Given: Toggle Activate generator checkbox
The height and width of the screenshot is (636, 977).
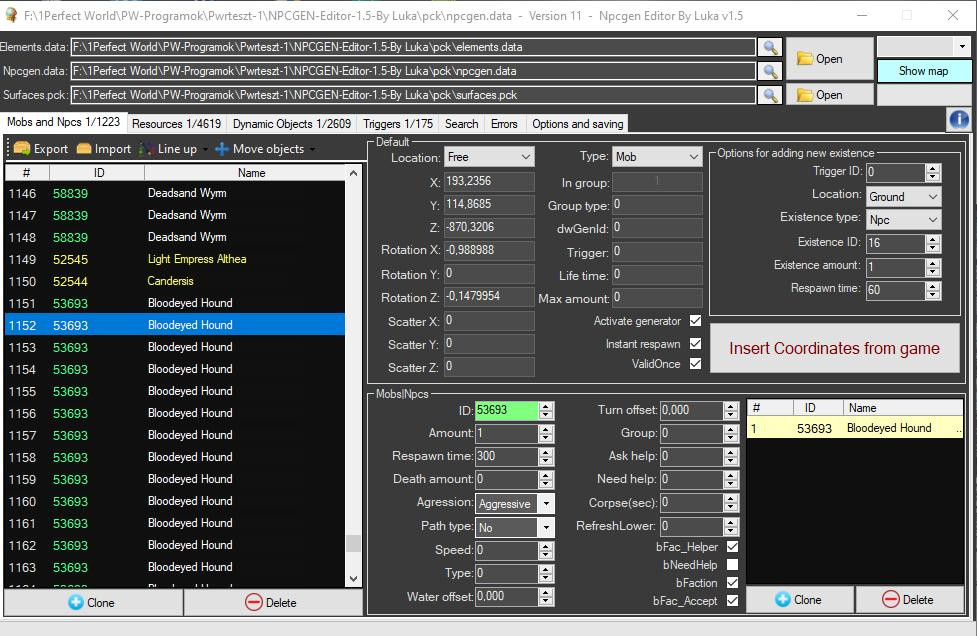Looking at the screenshot, I should [x=695, y=321].
